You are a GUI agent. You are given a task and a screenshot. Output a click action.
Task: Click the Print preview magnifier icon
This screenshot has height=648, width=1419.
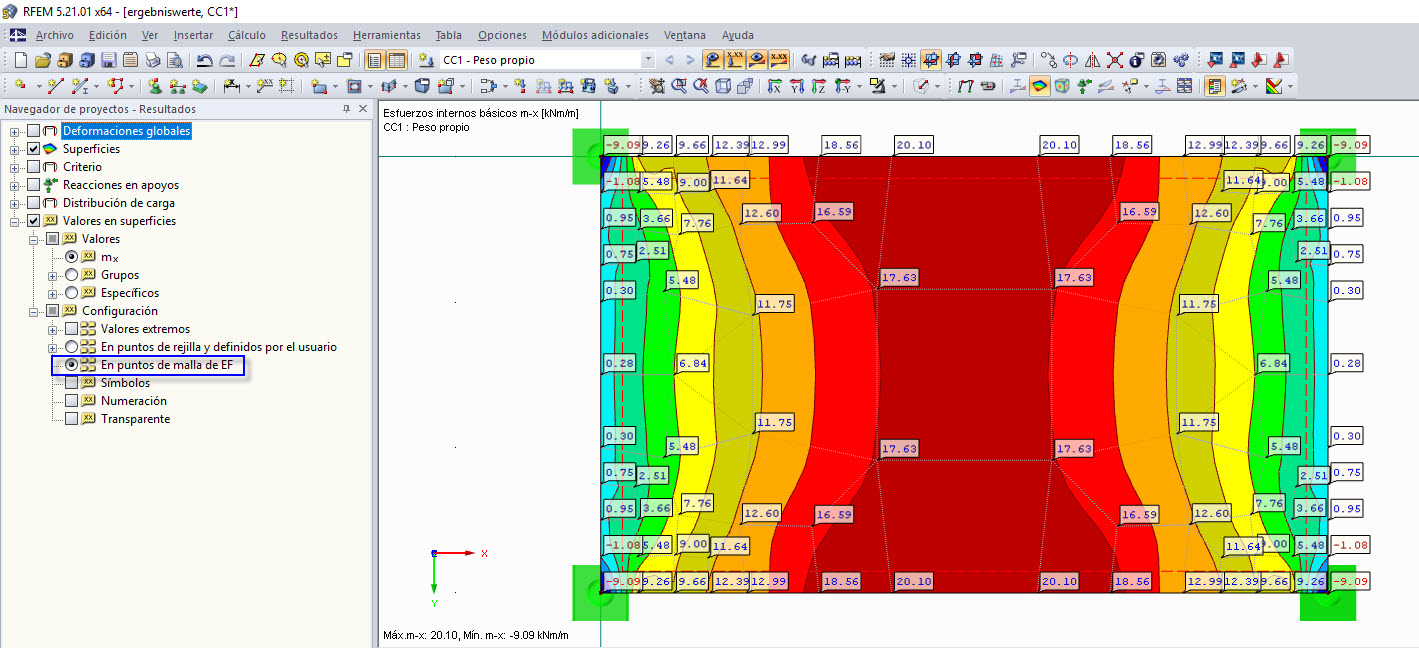[x=174, y=60]
